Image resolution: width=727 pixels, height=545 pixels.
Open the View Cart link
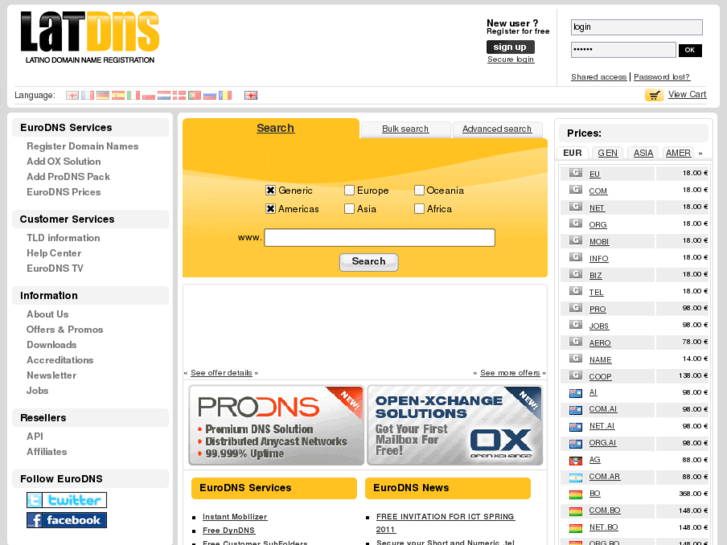[x=687, y=94]
